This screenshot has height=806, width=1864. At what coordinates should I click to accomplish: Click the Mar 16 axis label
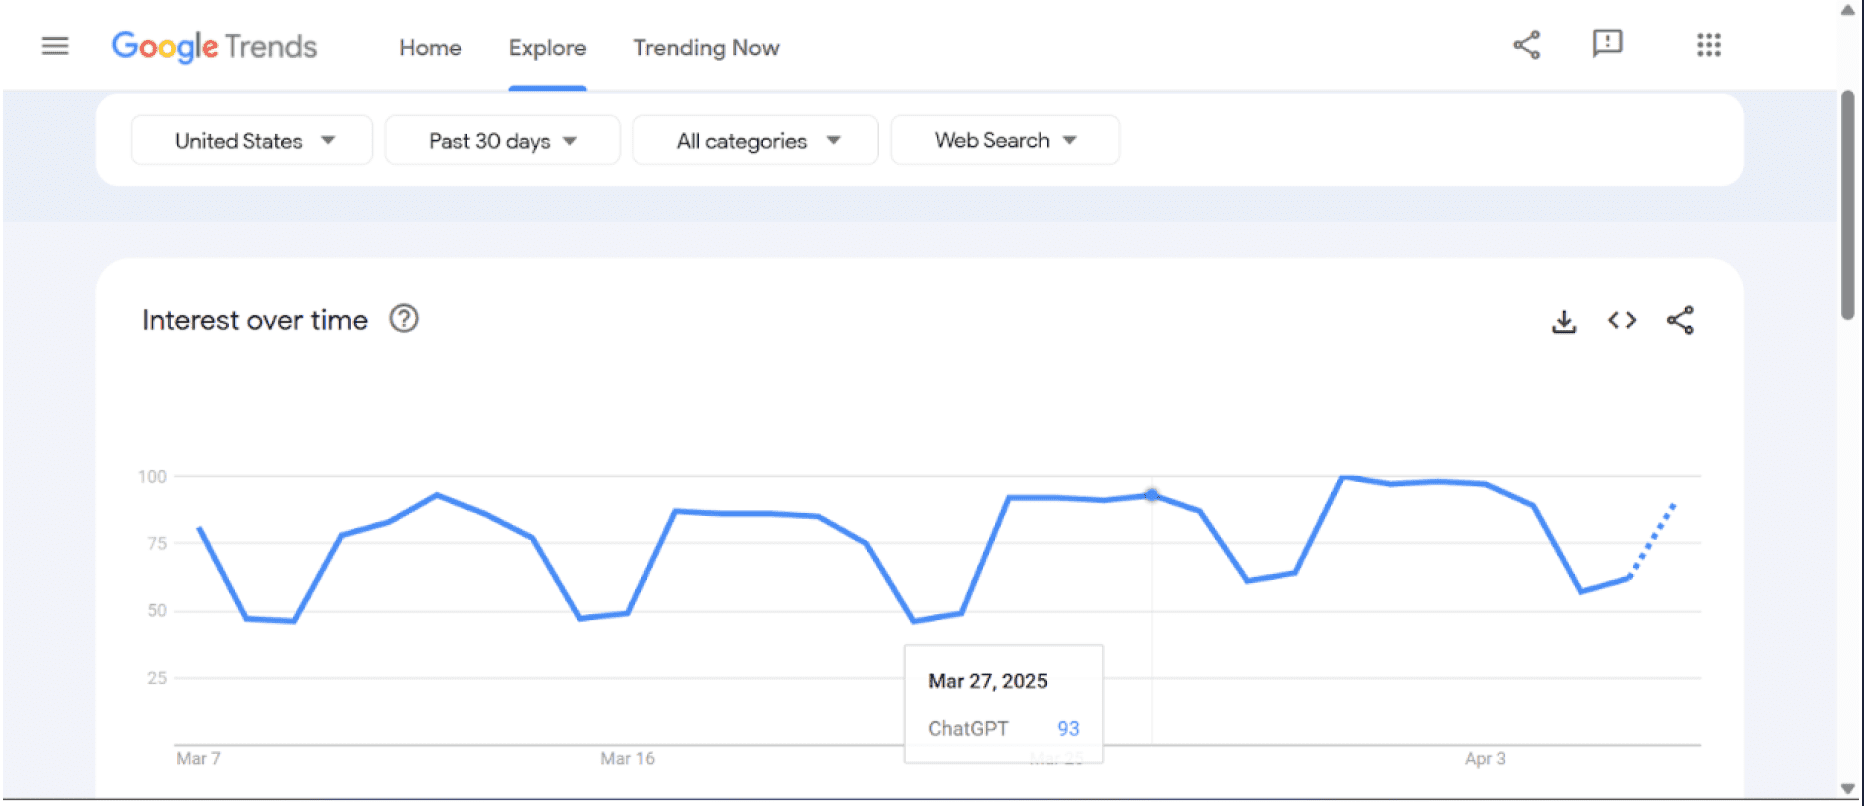click(x=627, y=759)
